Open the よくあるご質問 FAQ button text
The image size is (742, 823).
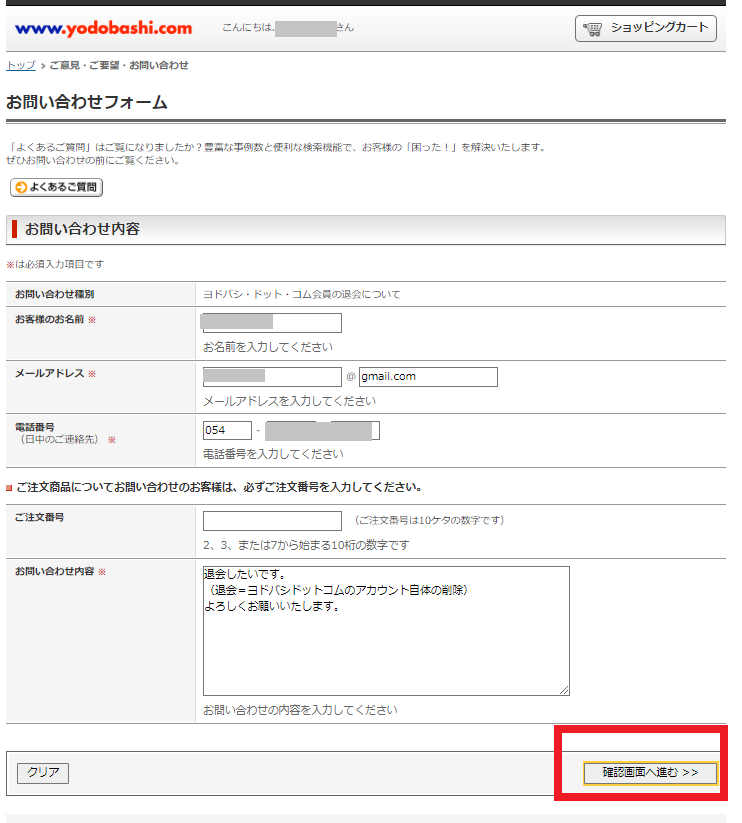point(64,187)
